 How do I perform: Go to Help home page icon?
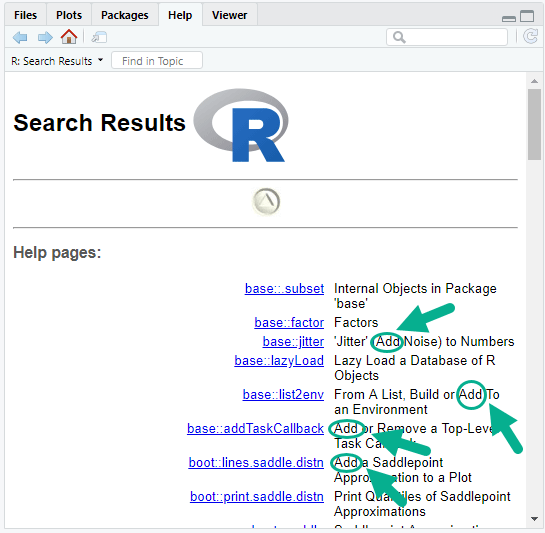[x=69, y=37]
